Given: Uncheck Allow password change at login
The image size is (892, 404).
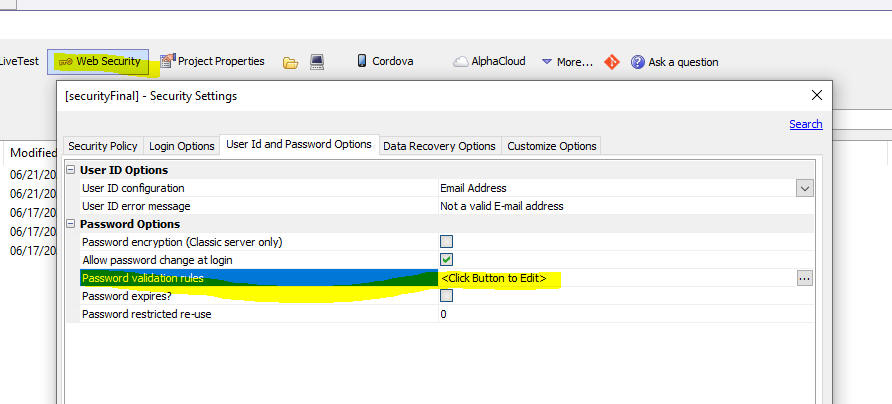Looking at the screenshot, I should (x=447, y=260).
